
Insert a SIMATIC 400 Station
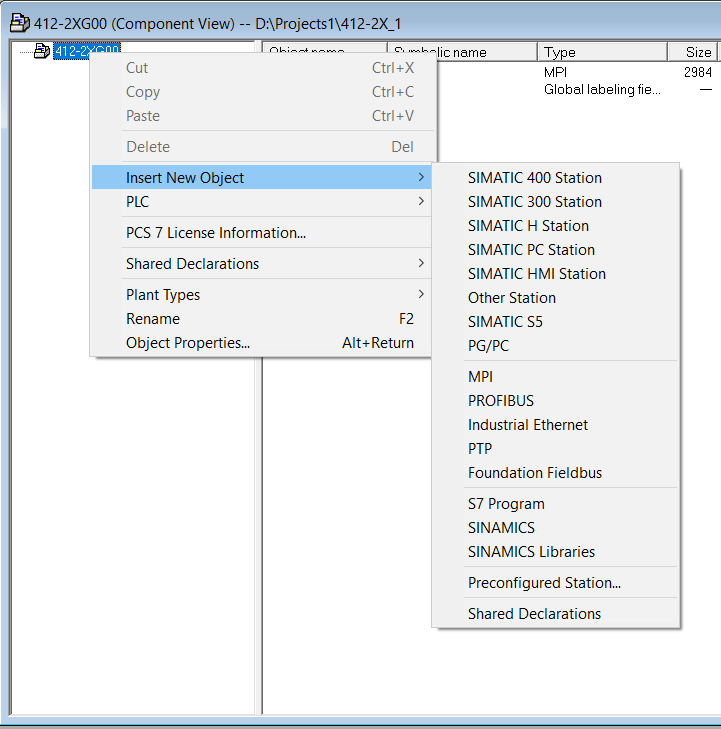coord(556,178)
